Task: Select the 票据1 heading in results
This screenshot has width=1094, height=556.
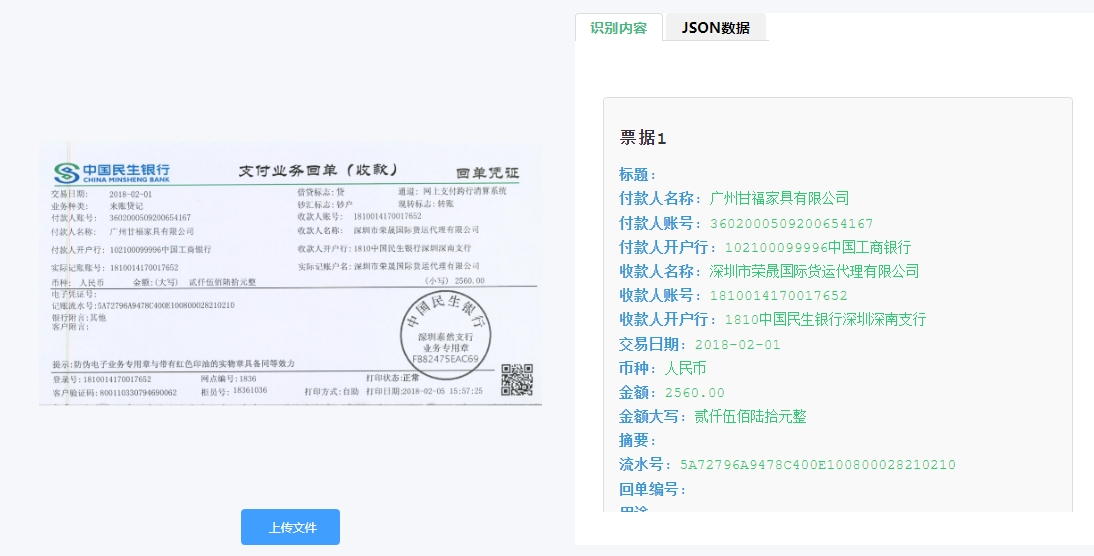Action: click(642, 138)
